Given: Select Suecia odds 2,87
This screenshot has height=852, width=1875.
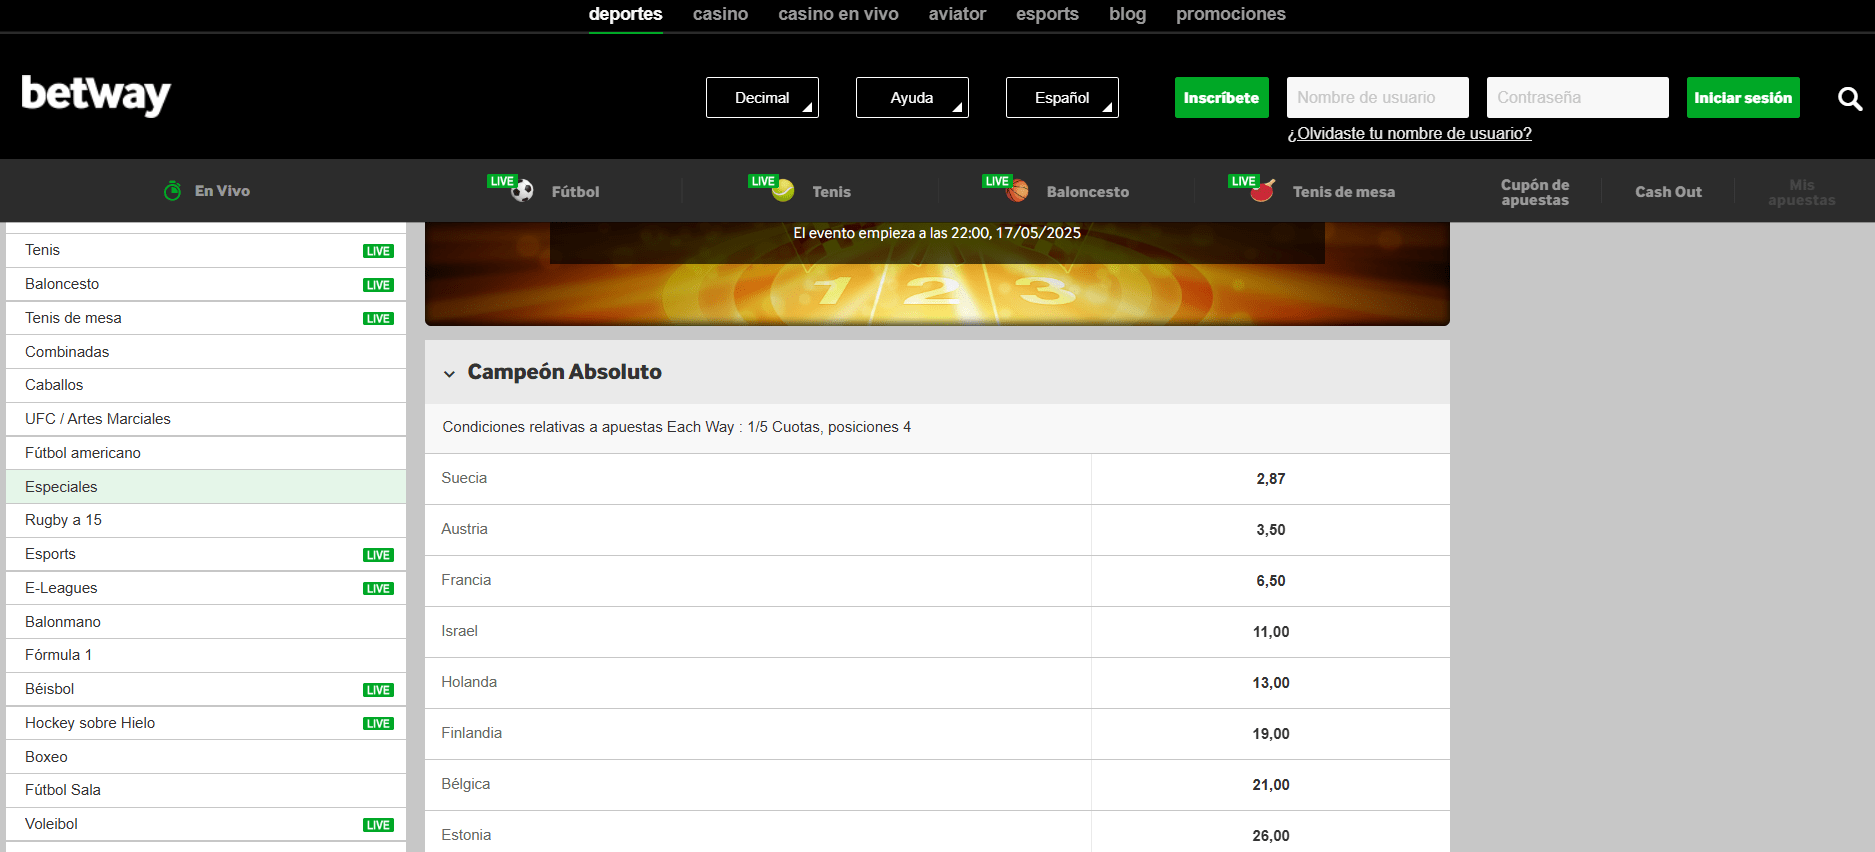Looking at the screenshot, I should [x=1271, y=479].
